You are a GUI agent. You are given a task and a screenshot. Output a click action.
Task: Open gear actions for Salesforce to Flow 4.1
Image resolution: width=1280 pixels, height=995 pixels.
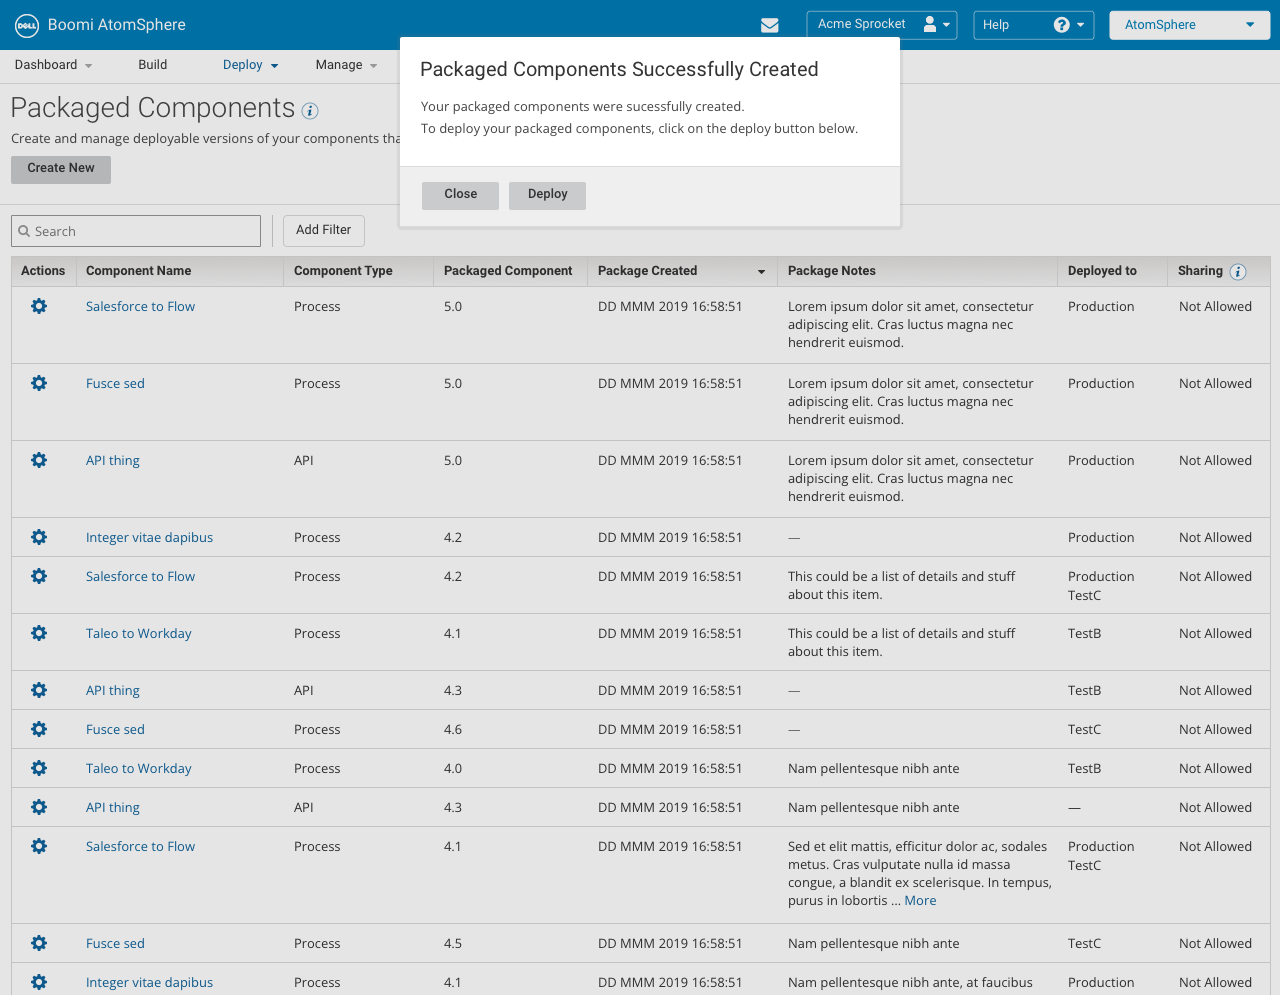(x=39, y=846)
